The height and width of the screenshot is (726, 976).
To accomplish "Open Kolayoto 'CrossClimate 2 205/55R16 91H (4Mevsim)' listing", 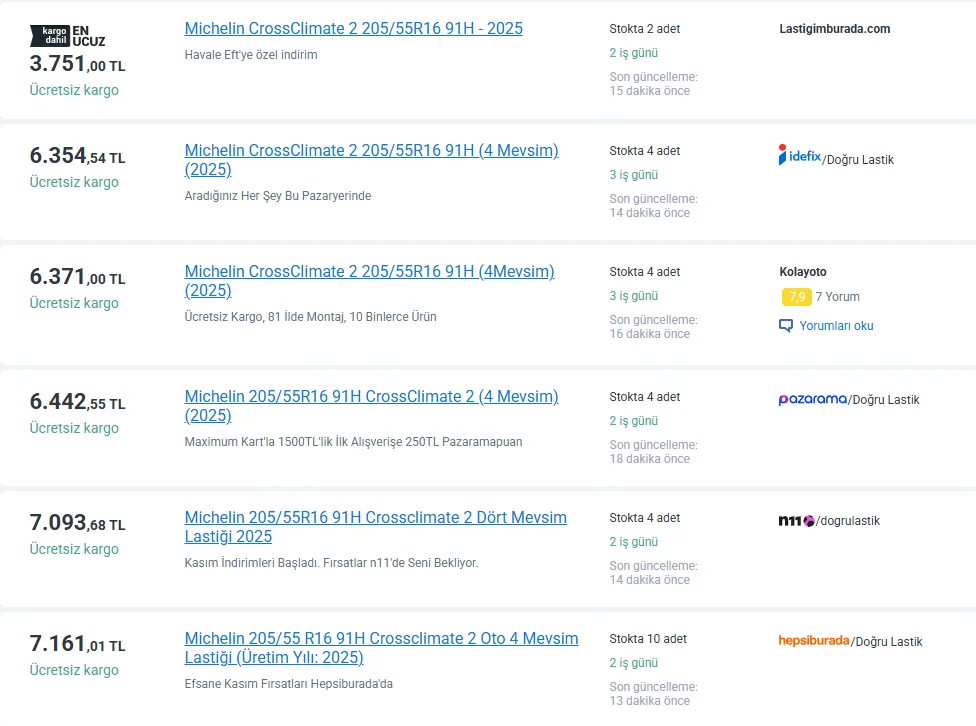I will [x=369, y=281].
